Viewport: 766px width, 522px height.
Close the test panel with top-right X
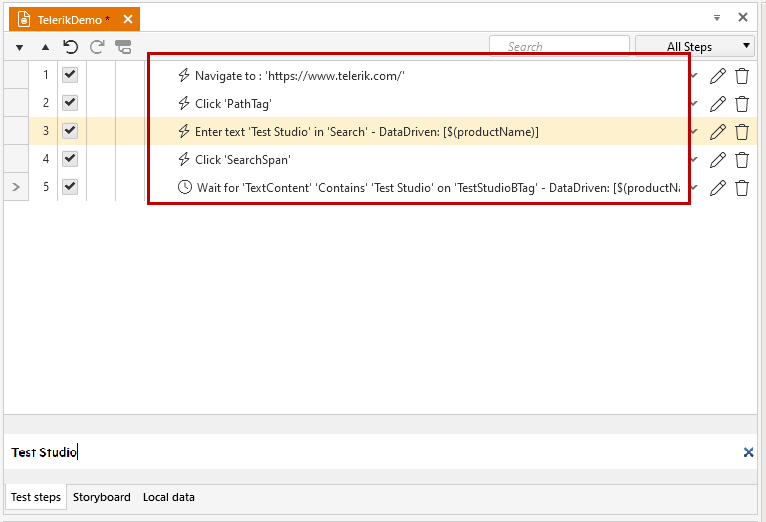click(x=743, y=17)
